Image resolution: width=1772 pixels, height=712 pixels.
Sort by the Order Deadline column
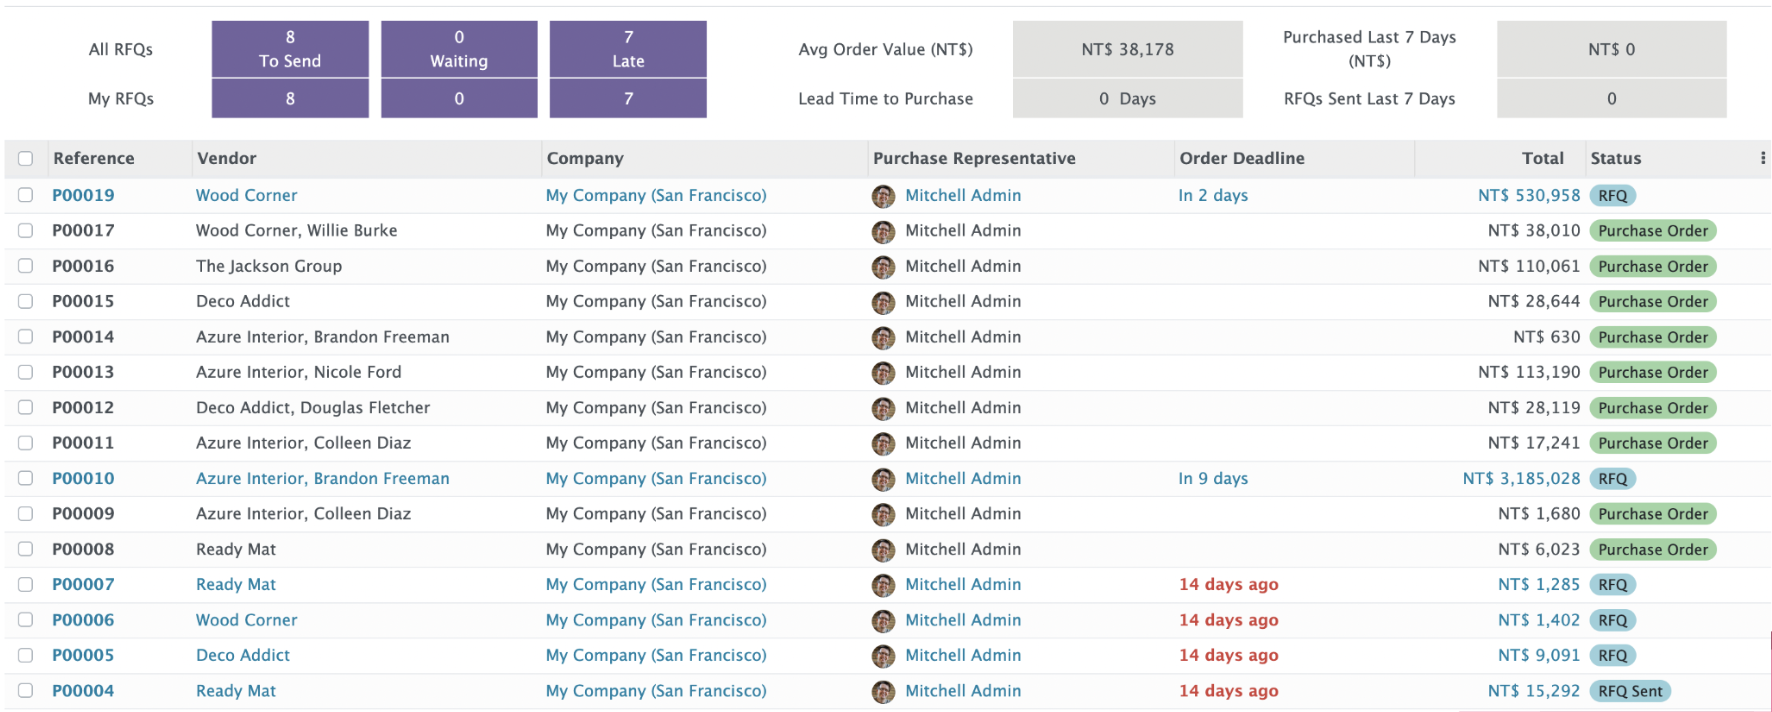tap(1241, 158)
